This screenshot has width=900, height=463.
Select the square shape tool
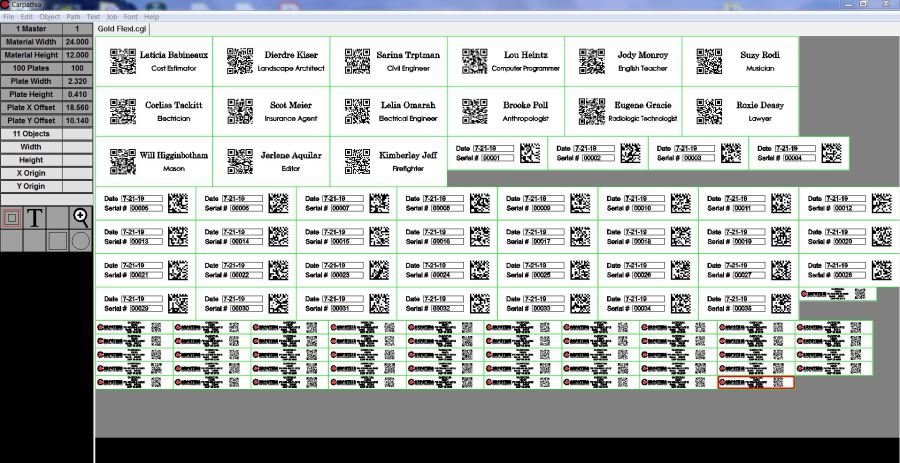57,240
